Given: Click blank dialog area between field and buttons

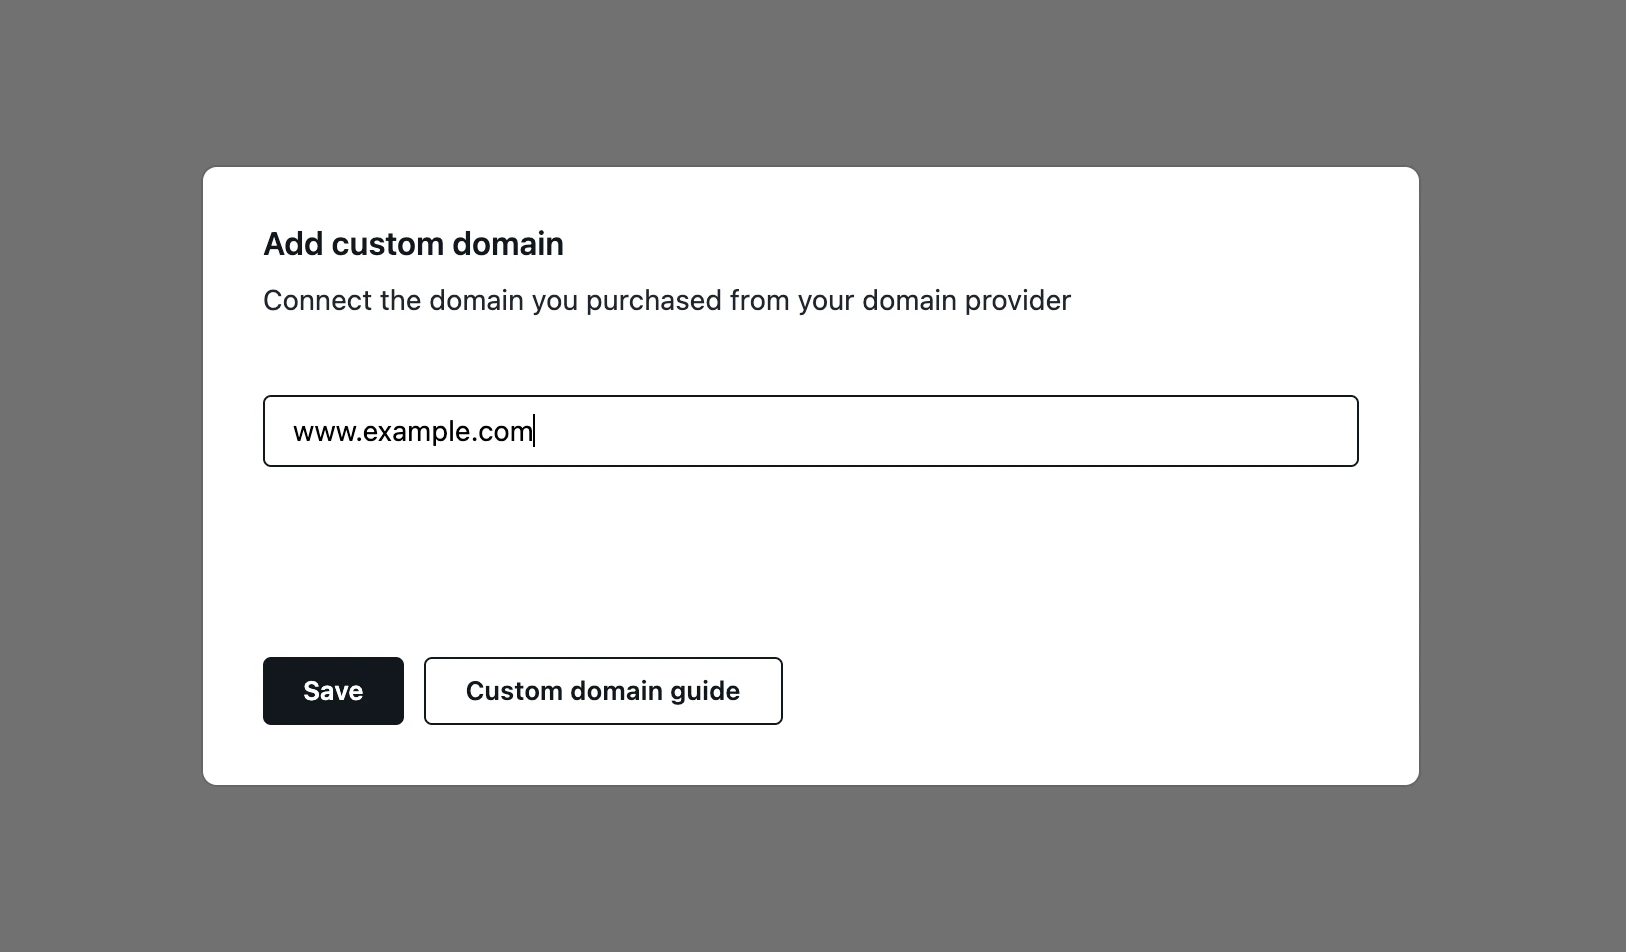Looking at the screenshot, I should (x=810, y=560).
